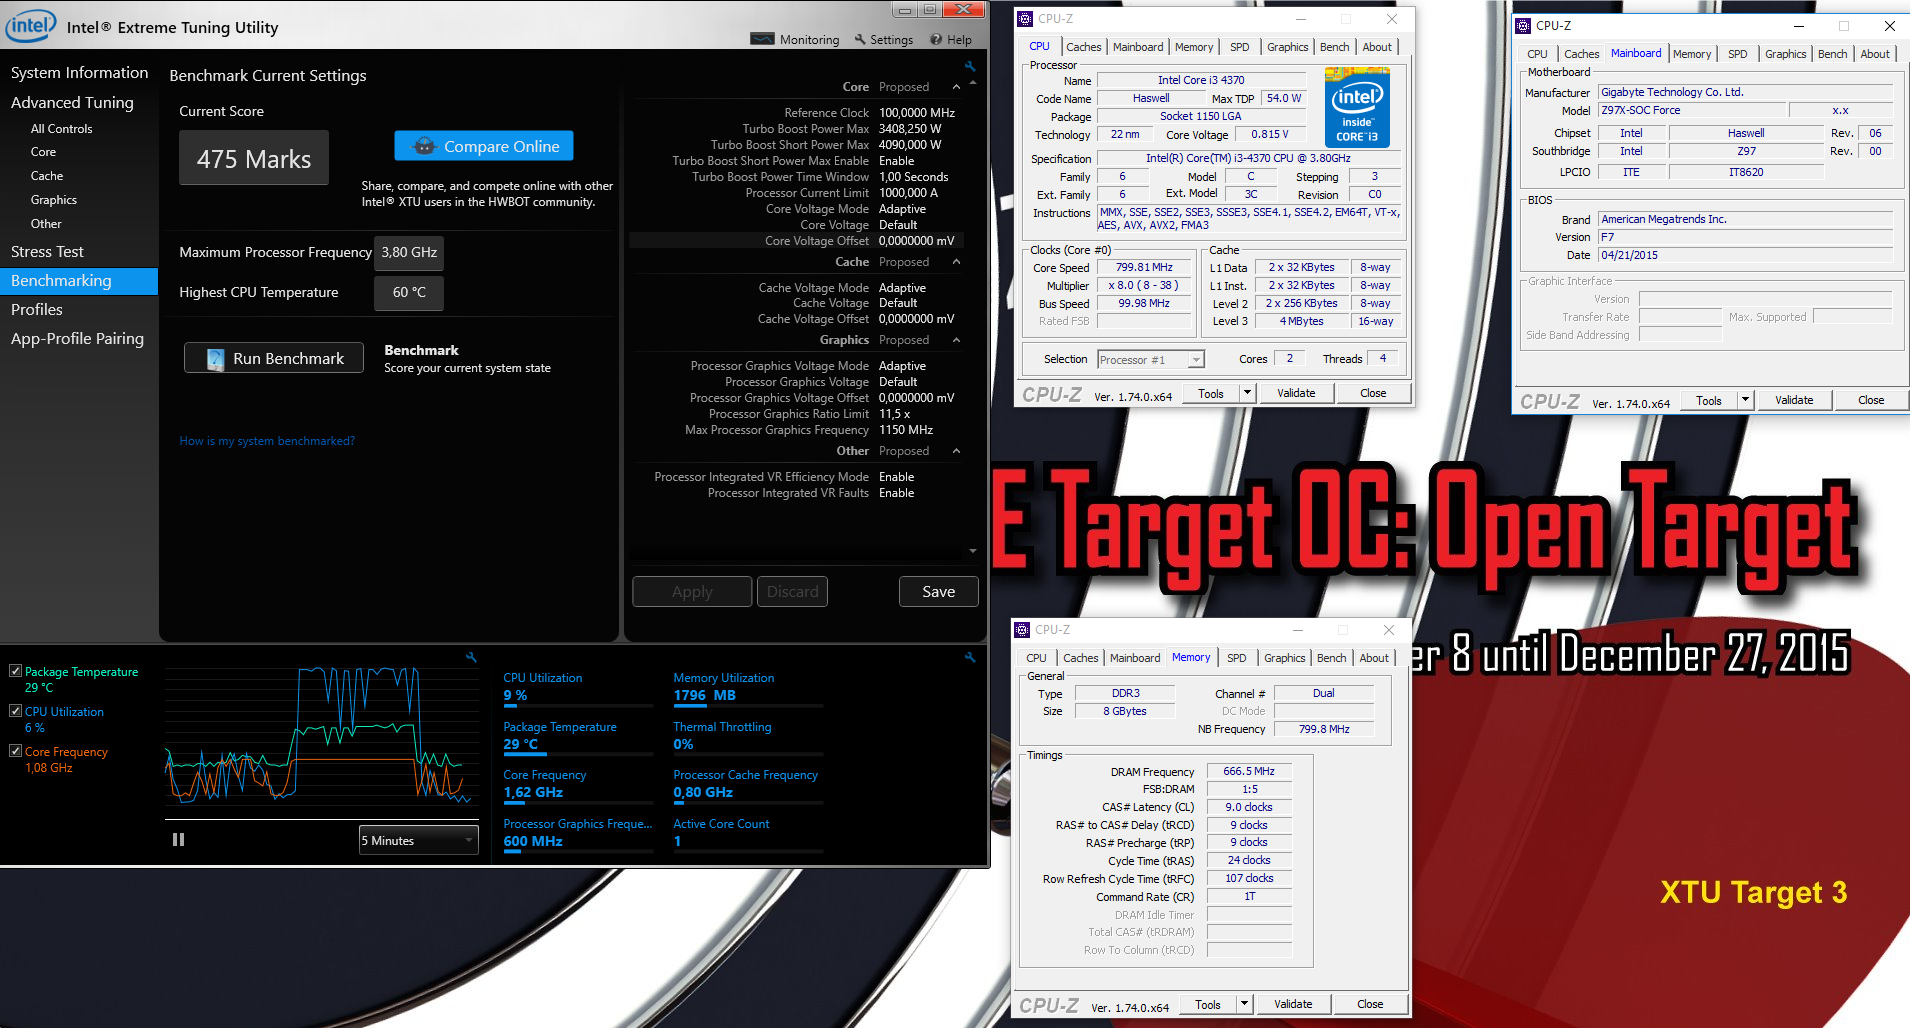The width and height of the screenshot is (1910, 1028).
Task: Click the Intel logo in XTU title bar
Action: pyautogui.click(x=31, y=26)
